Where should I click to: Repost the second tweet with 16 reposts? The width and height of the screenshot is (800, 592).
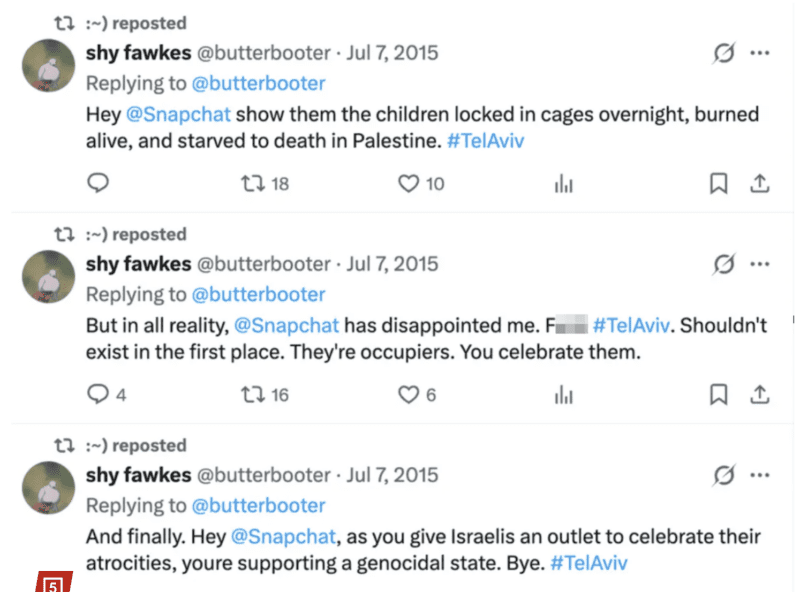point(255,395)
